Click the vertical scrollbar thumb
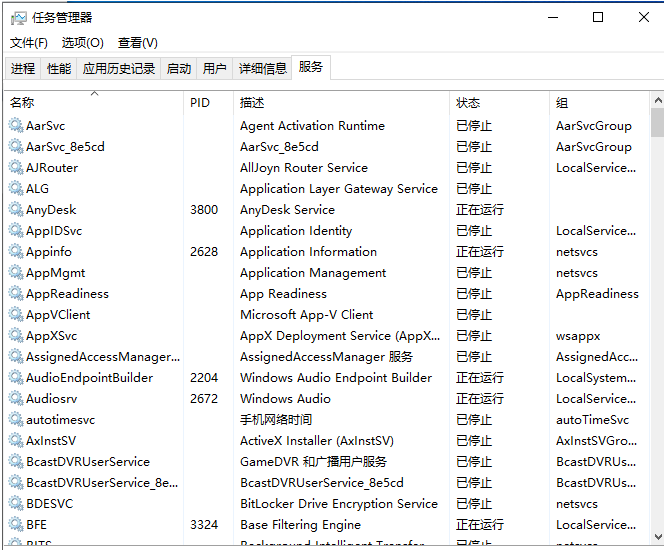Image resolution: width=664 pixels, height=550 pixels. [x=657, y=122]
